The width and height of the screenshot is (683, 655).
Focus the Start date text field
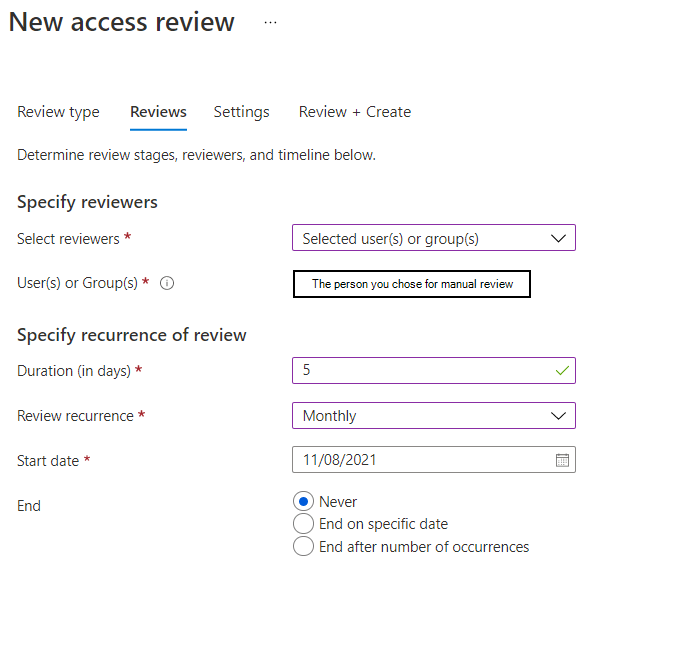tap(420, 460)
